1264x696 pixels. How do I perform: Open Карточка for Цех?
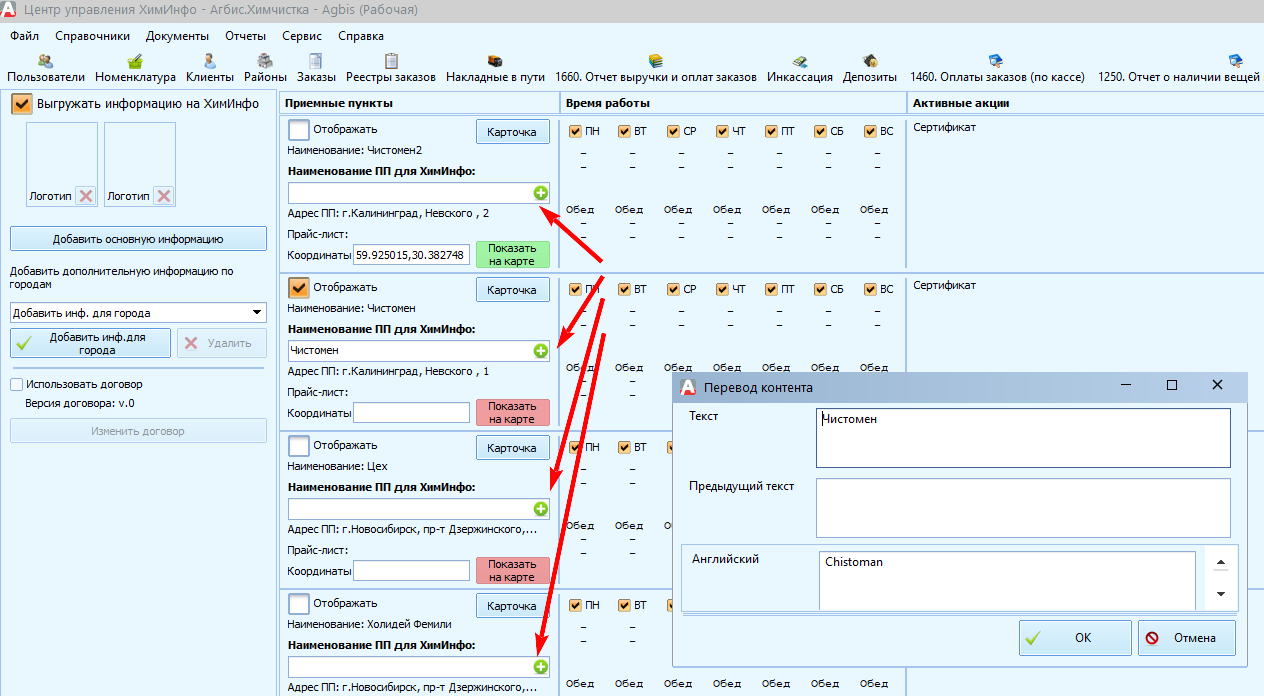click(512, 448)
